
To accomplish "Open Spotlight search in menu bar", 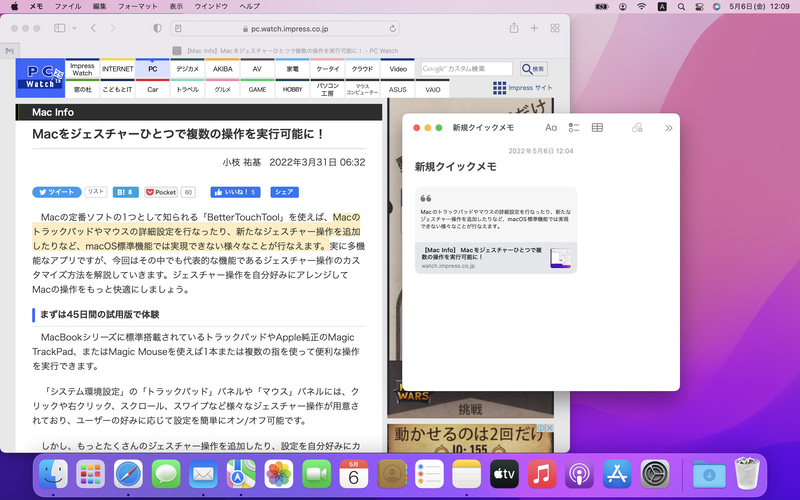I will coord(681,7).
